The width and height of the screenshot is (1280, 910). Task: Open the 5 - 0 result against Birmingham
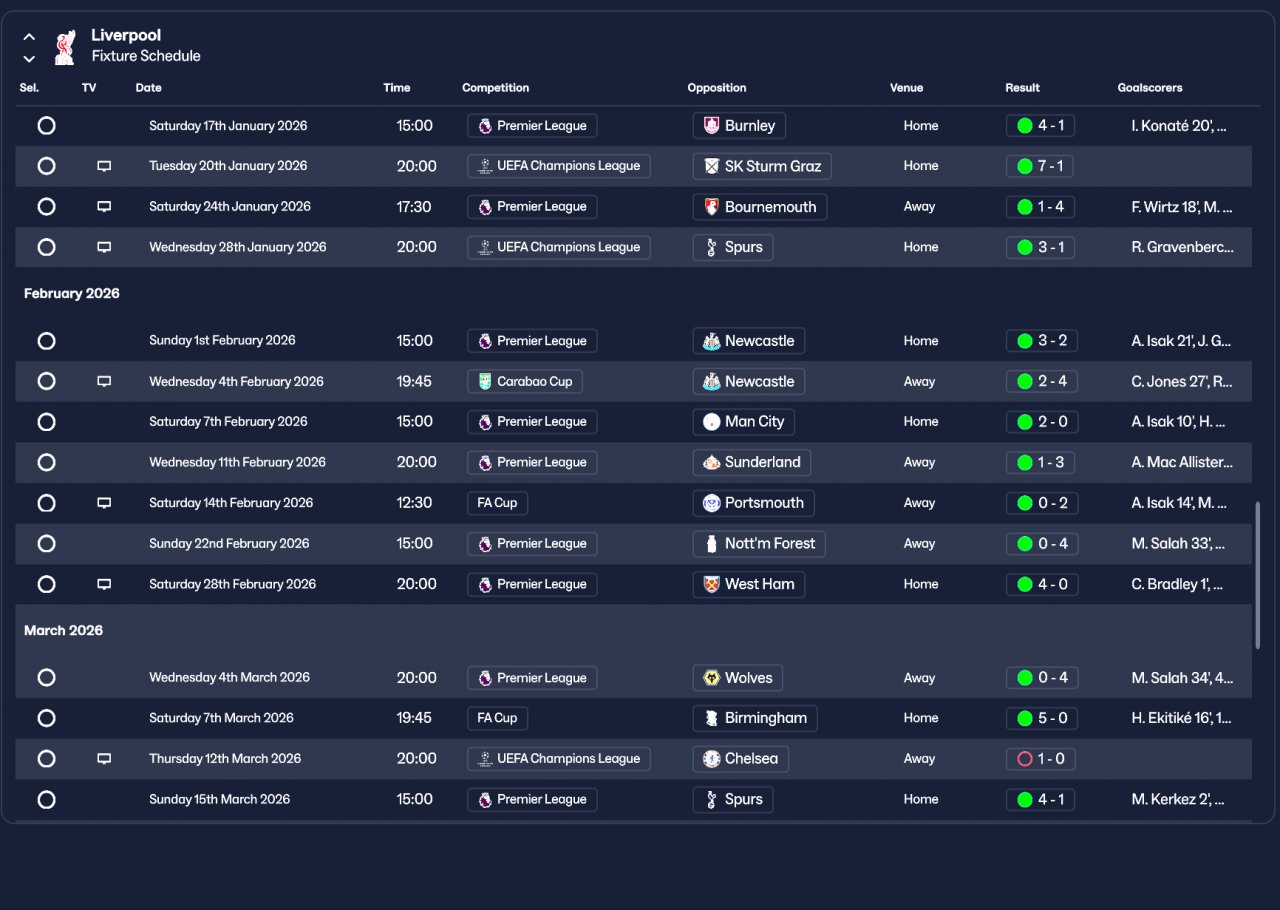point(1042,718)
